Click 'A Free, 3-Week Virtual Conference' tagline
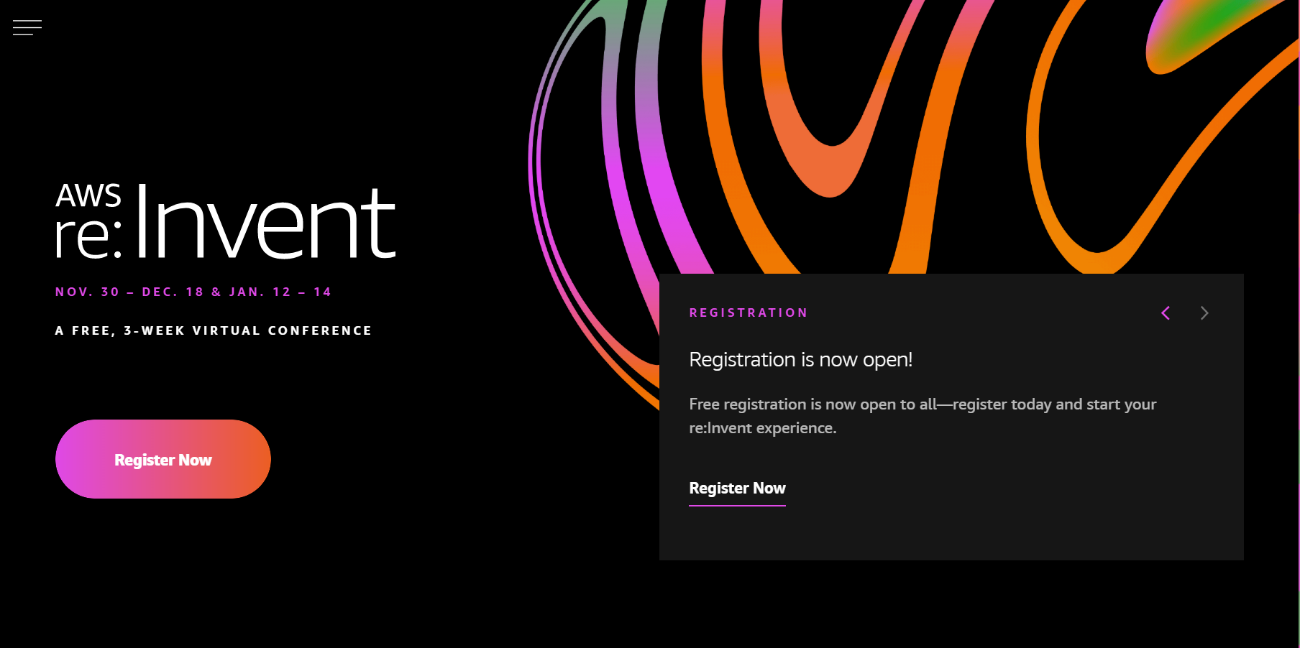 pos(214,330)
